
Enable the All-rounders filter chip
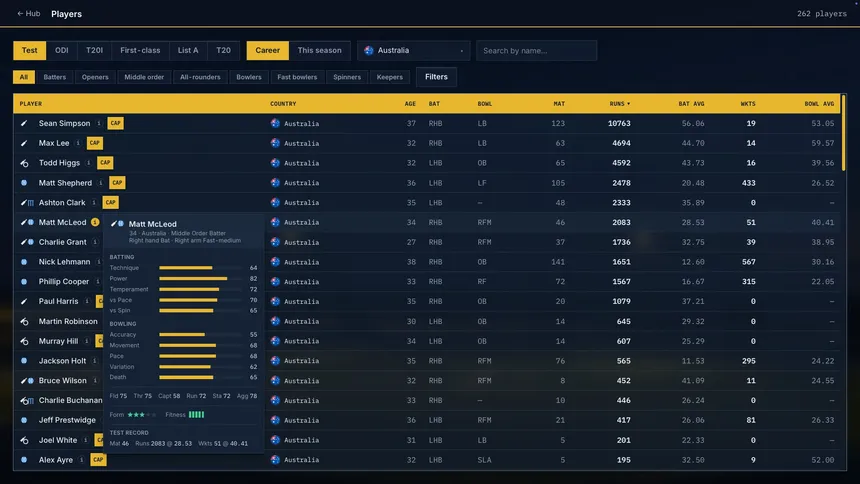[x=200, y=77]
